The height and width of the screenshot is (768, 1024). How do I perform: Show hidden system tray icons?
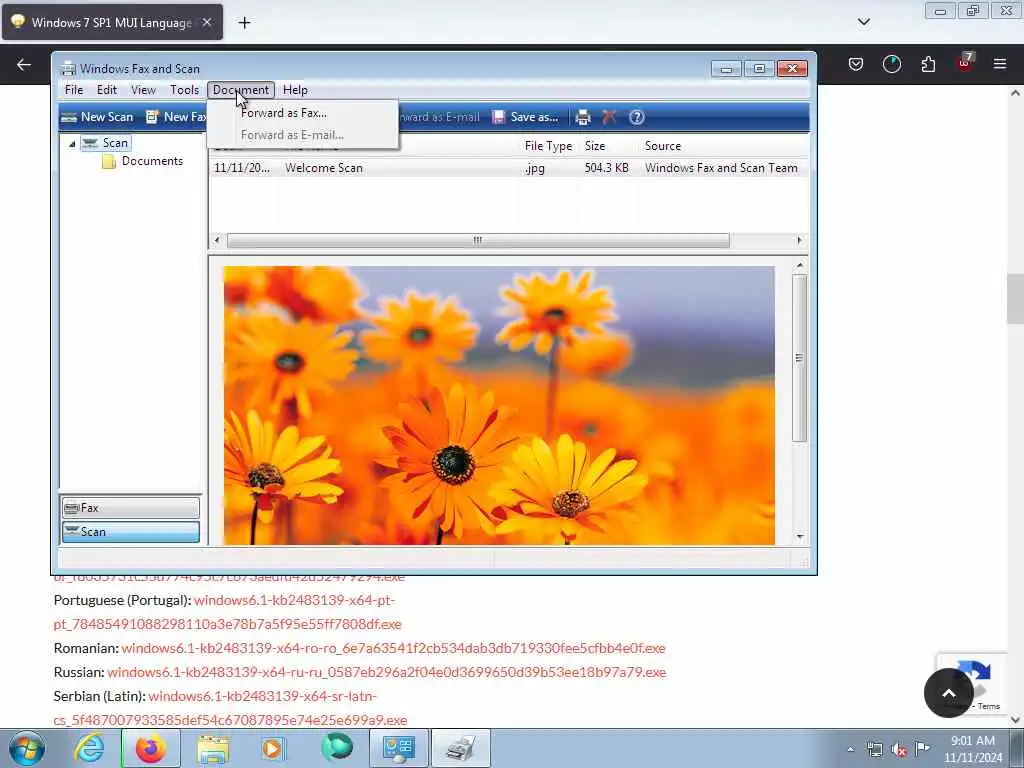[850, 749]
